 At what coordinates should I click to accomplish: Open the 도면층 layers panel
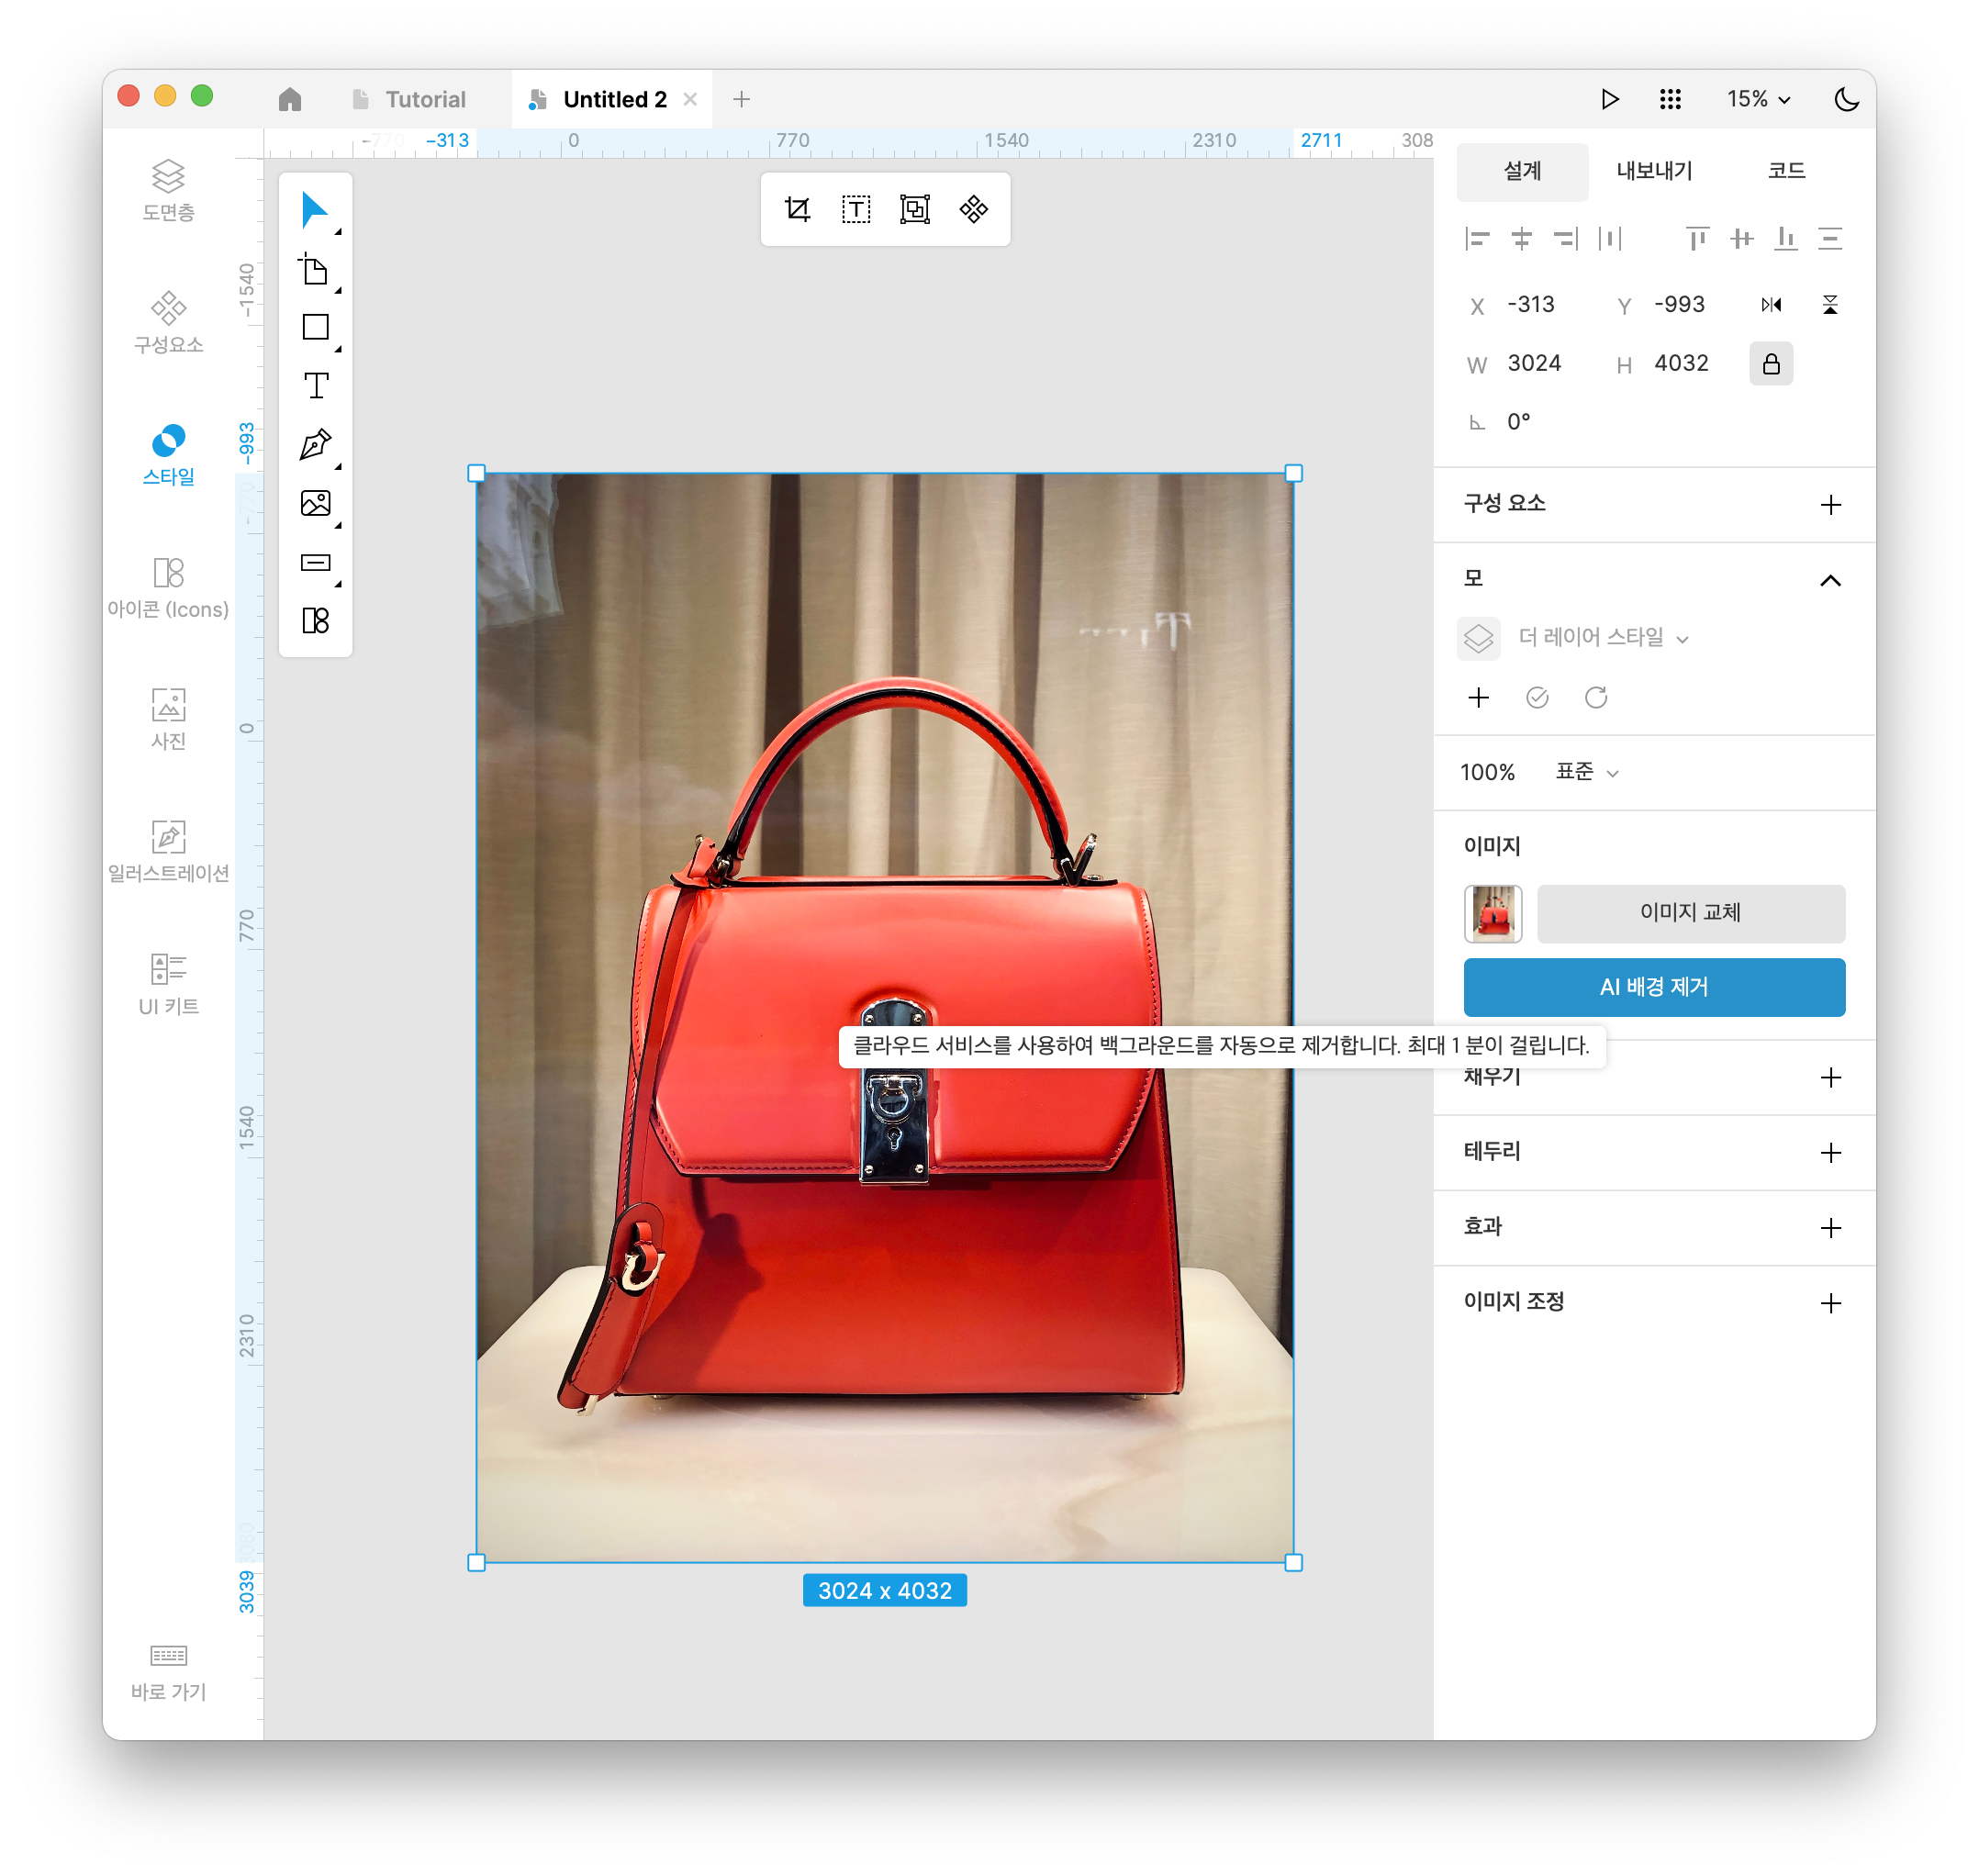[x=168, y=190]
